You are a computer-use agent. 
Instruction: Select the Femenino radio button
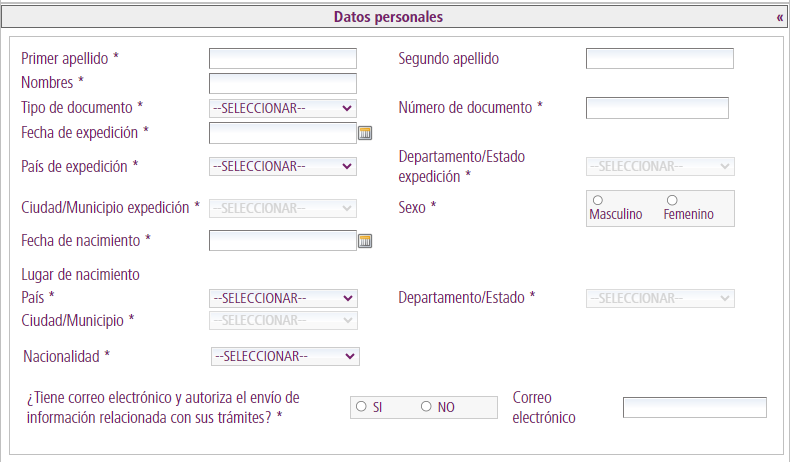(672, 201)
